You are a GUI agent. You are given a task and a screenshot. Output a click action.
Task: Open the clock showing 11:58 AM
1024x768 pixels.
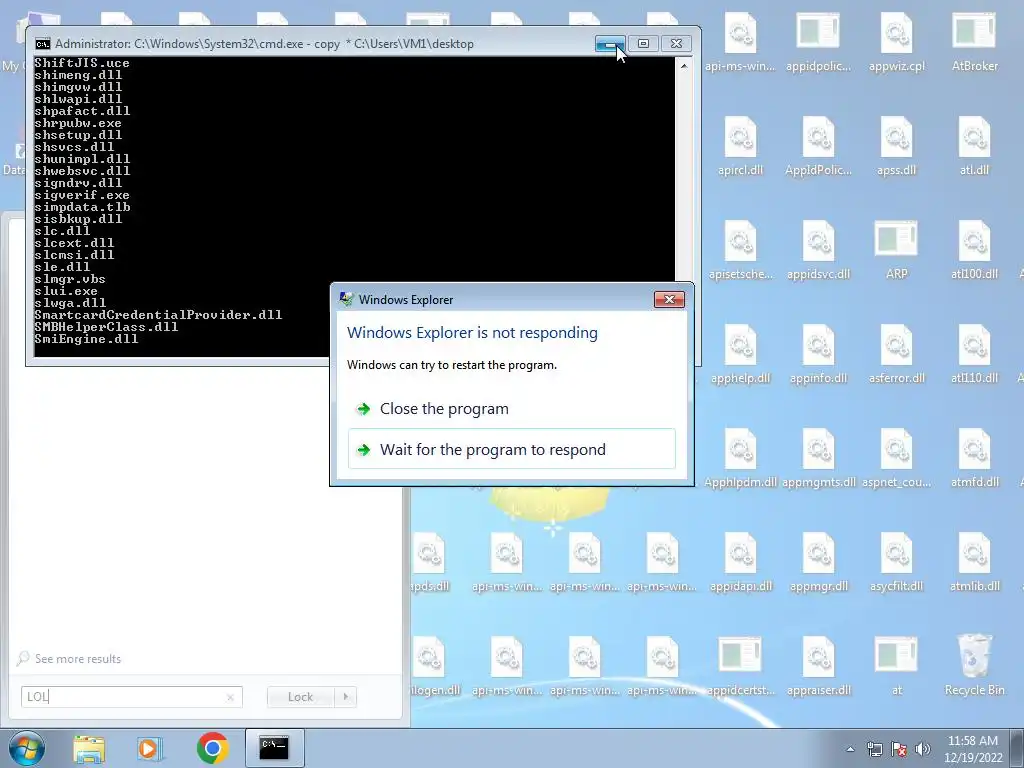point(973,741)
